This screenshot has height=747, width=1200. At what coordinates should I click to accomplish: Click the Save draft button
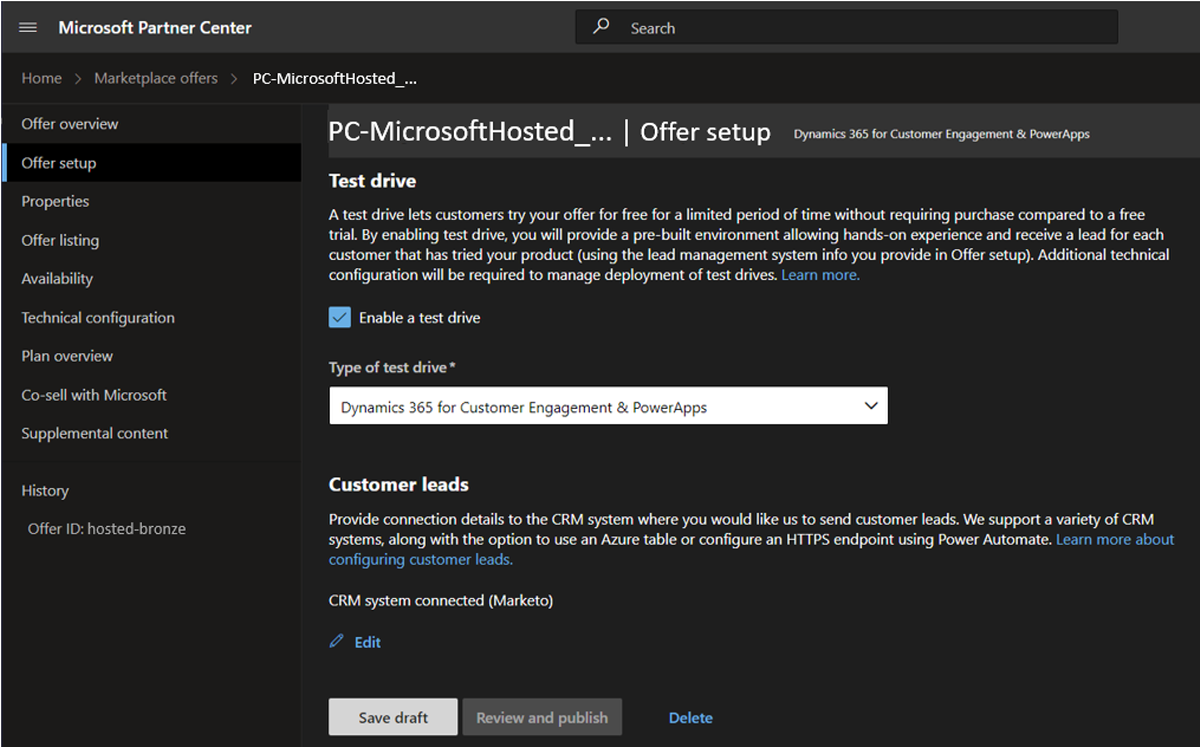(x=393, y=717)
